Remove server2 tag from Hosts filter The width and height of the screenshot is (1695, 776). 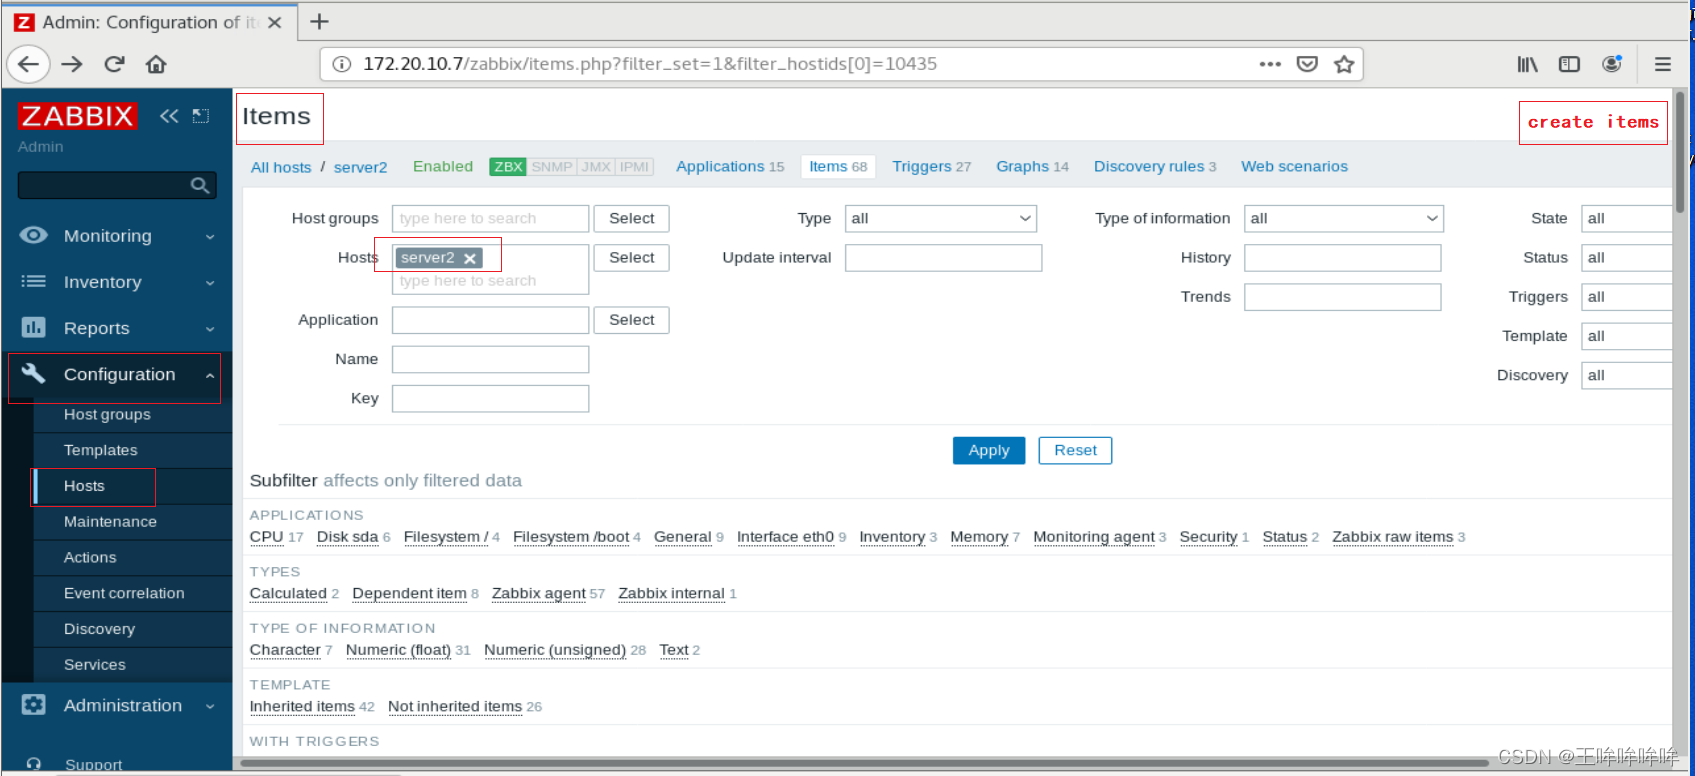[x=470, y=258]
